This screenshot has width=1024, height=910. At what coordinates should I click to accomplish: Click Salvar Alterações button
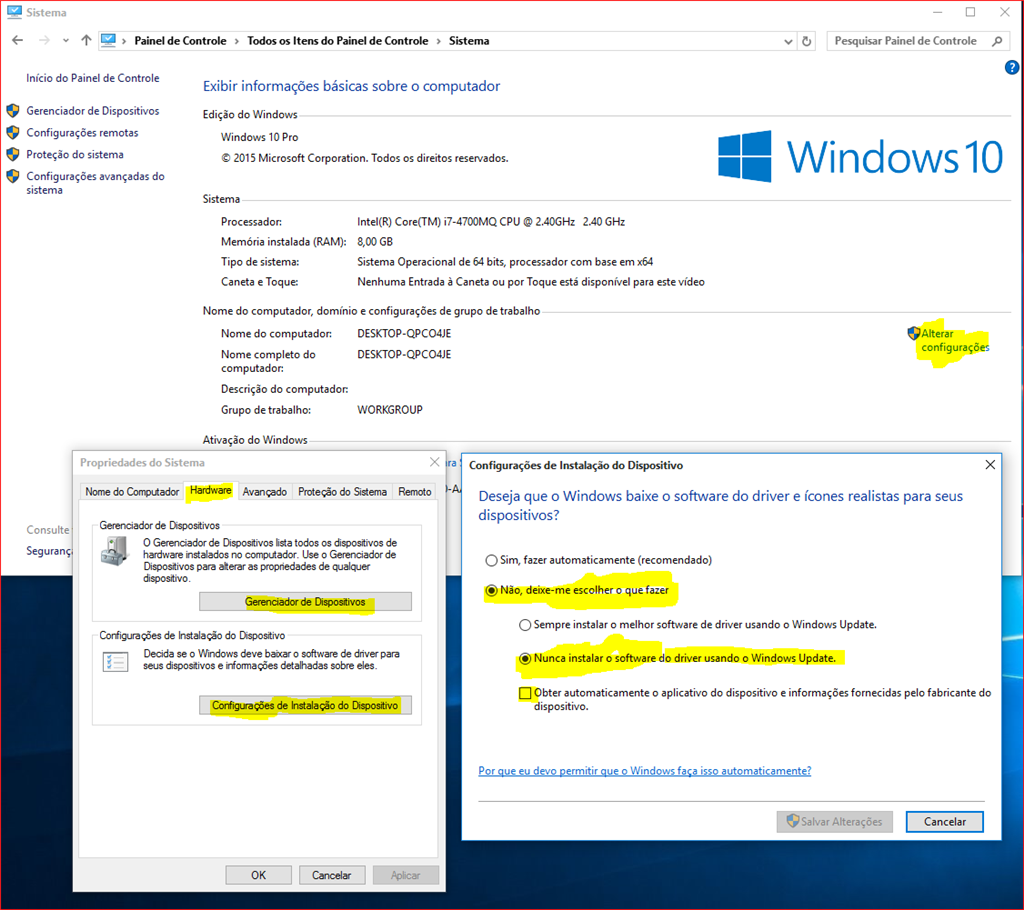[835, 822]
